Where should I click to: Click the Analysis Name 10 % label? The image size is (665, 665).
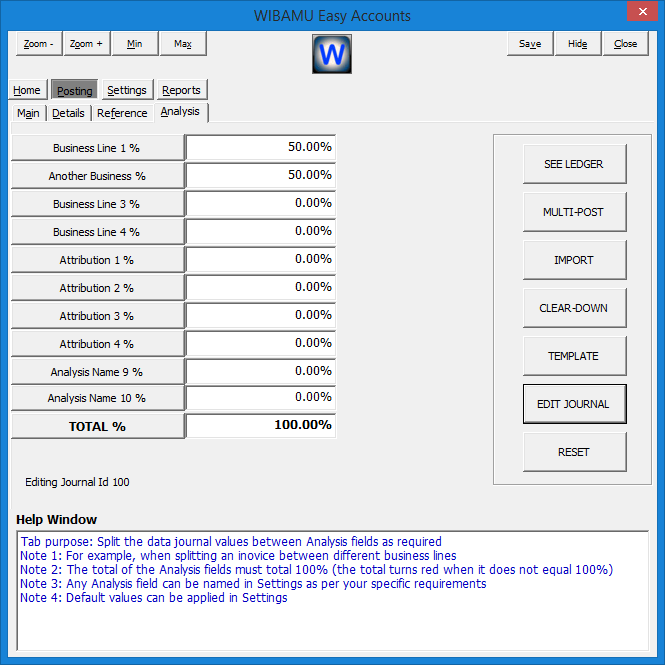coord(98,398)
